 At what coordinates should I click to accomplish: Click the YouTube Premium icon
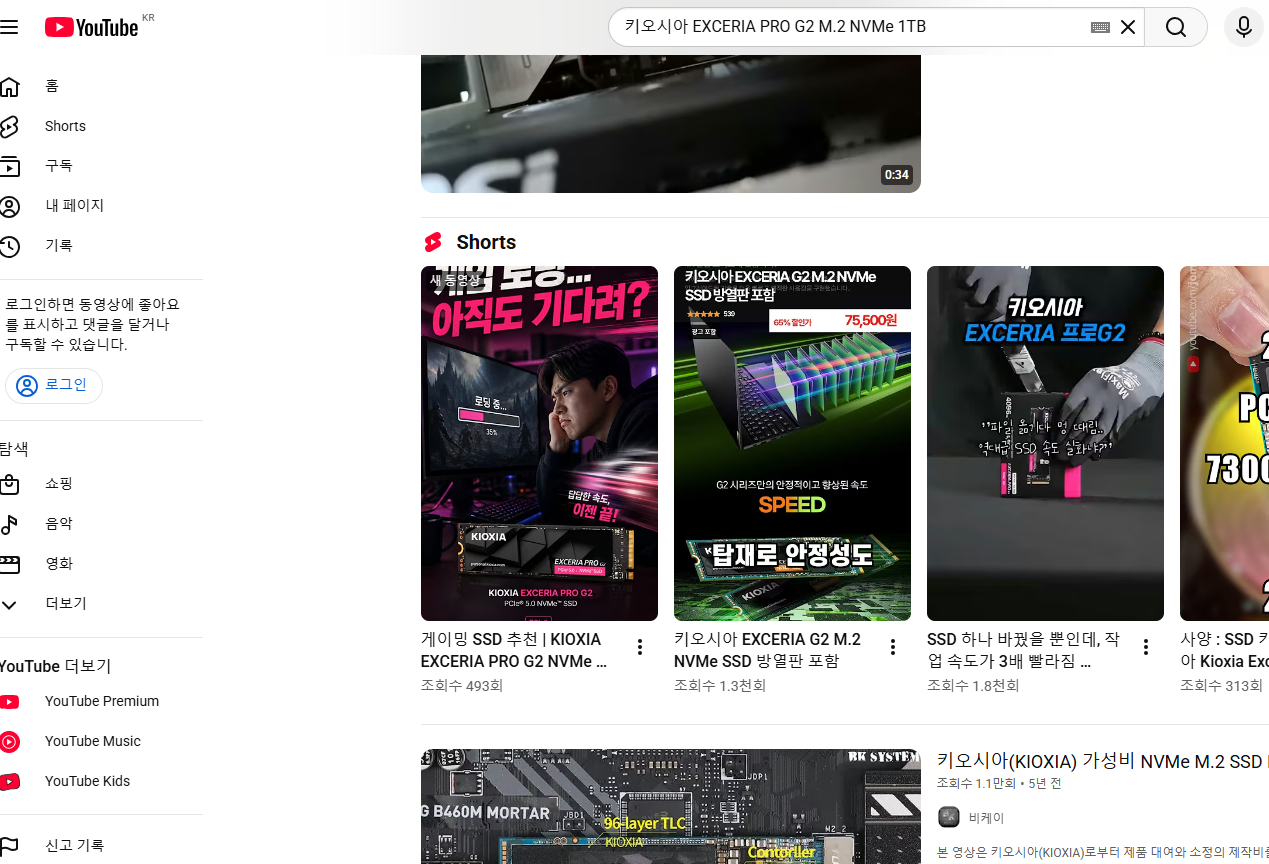click(9, 702)
